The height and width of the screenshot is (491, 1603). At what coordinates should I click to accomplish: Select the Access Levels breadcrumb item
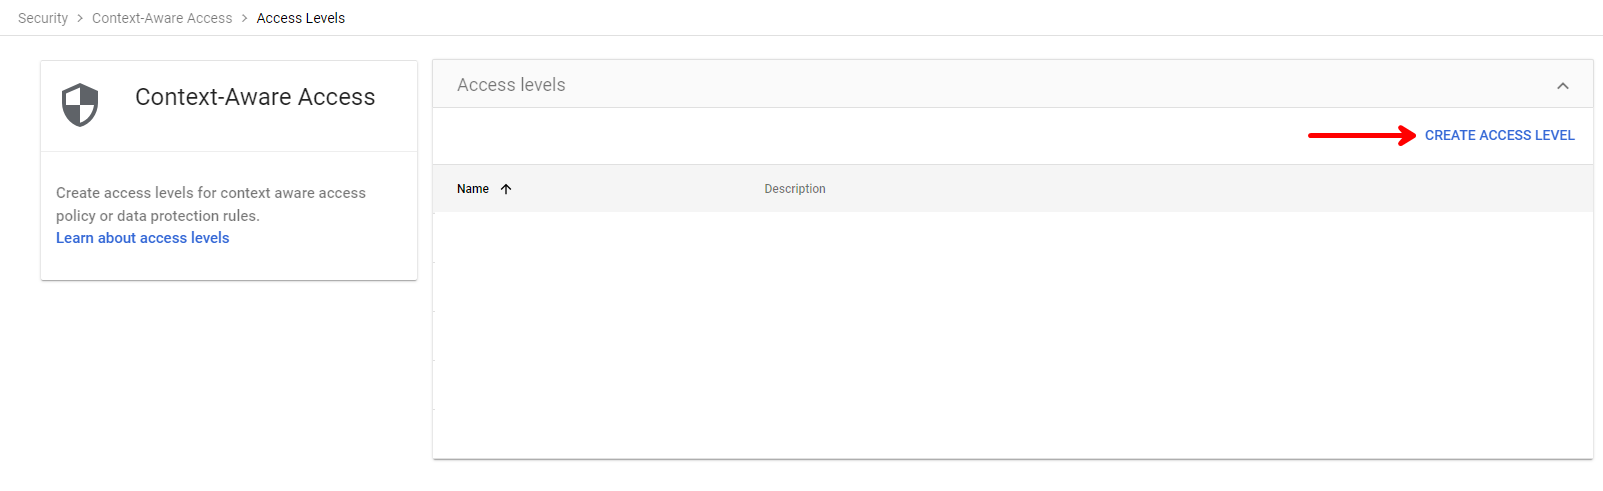301,18
